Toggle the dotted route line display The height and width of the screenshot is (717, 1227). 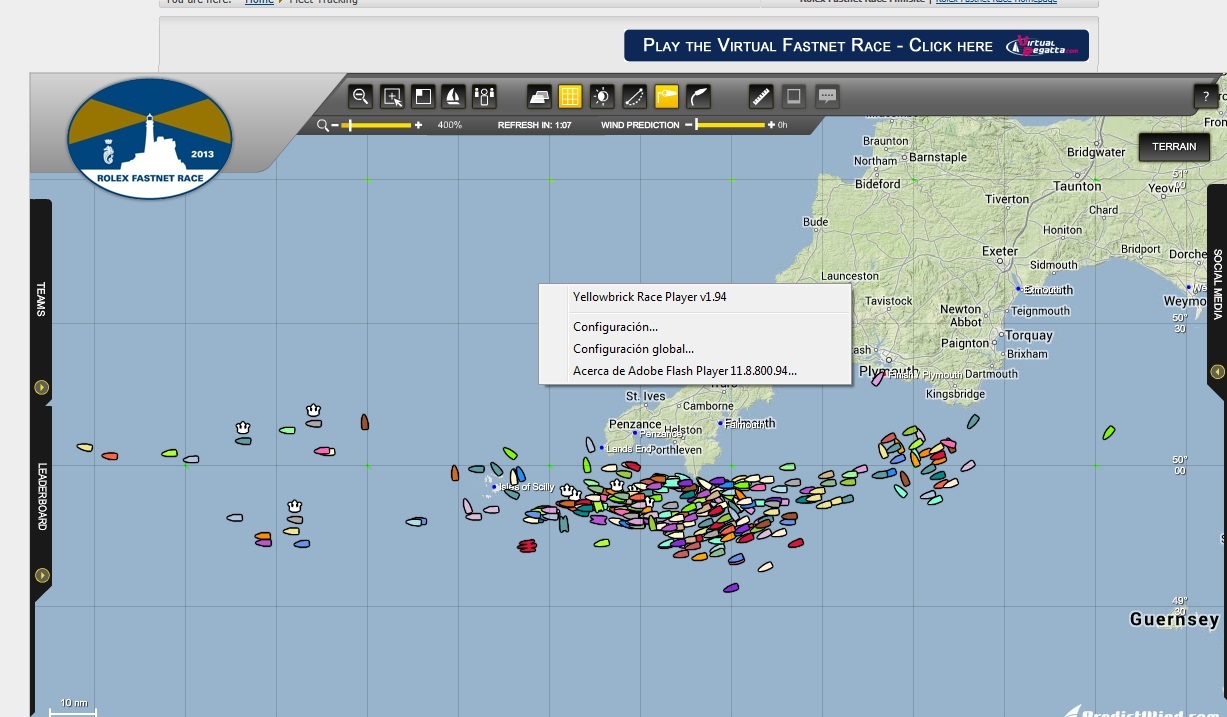tap(634, 97)
